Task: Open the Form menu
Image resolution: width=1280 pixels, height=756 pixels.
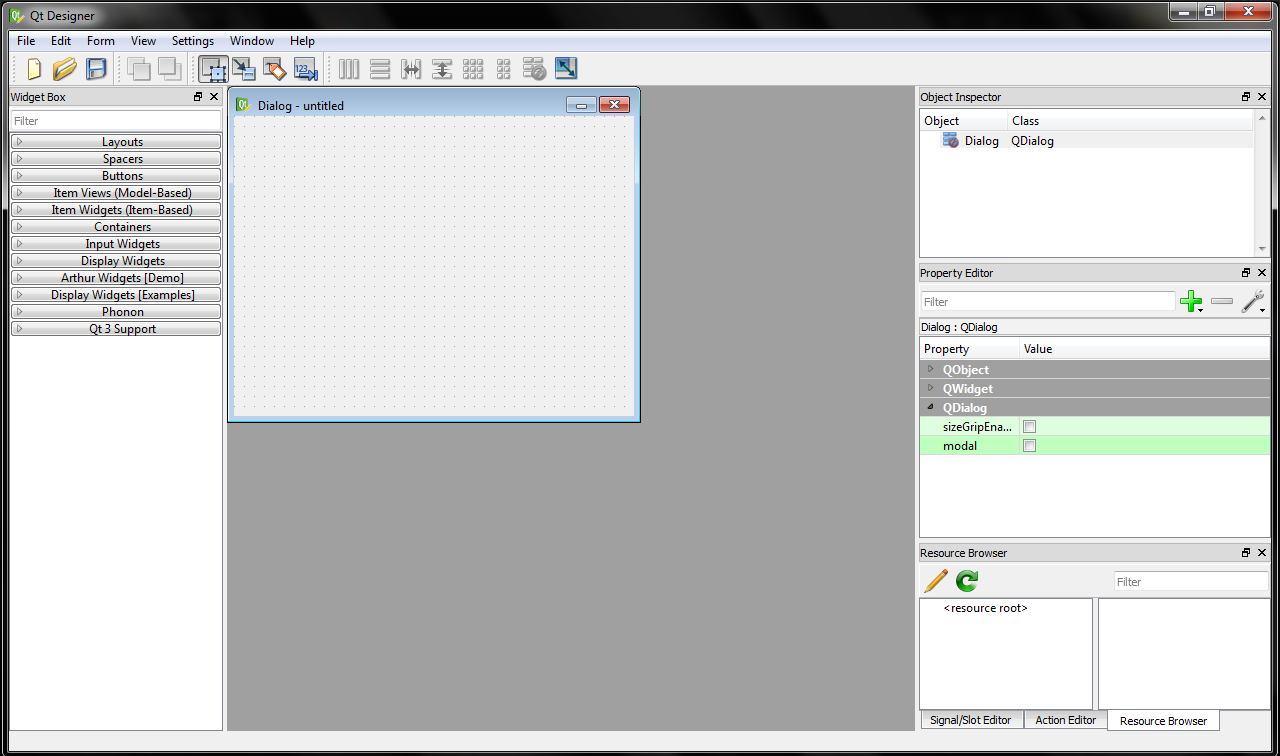Action: (x=101, y=41)
